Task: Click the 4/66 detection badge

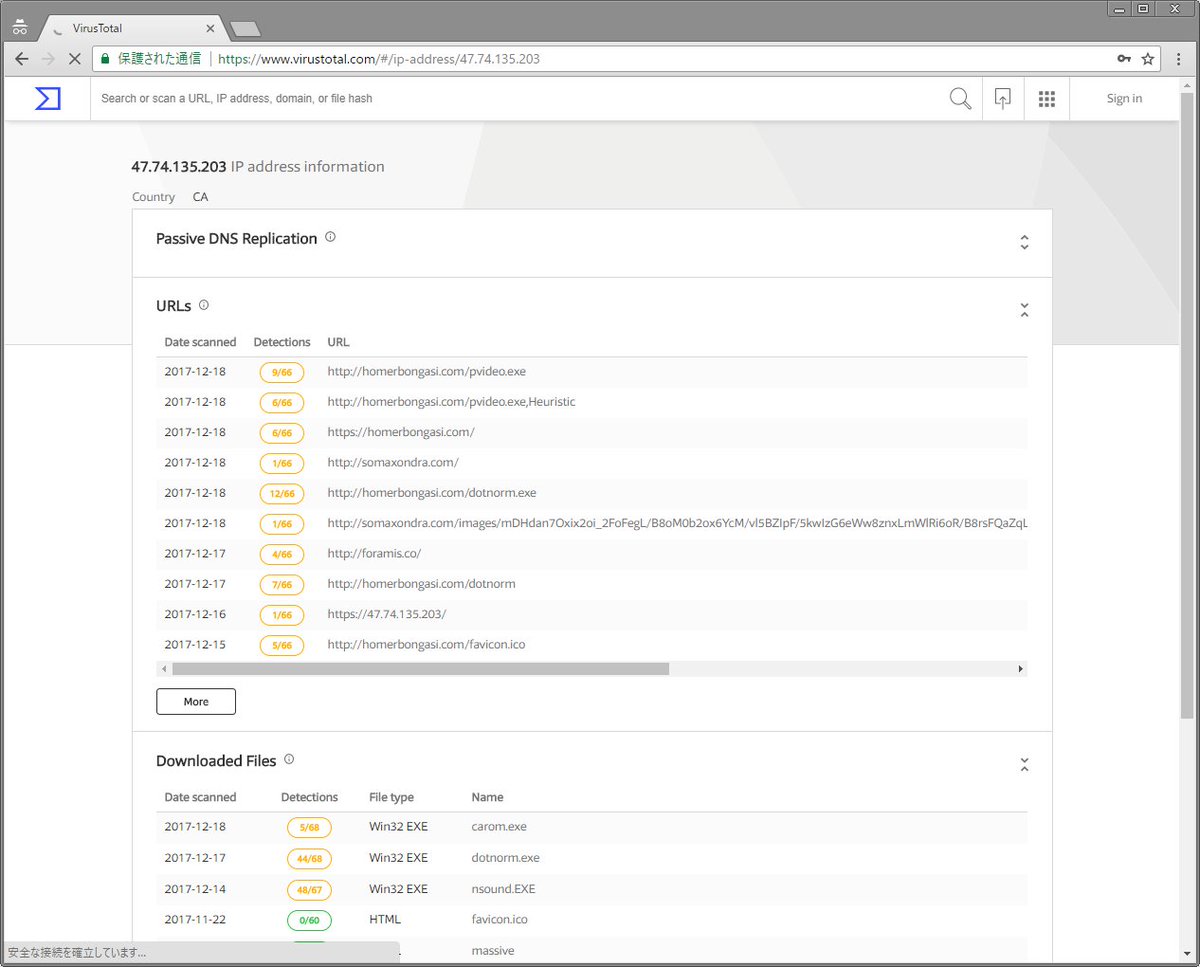Action: (282, 554)
